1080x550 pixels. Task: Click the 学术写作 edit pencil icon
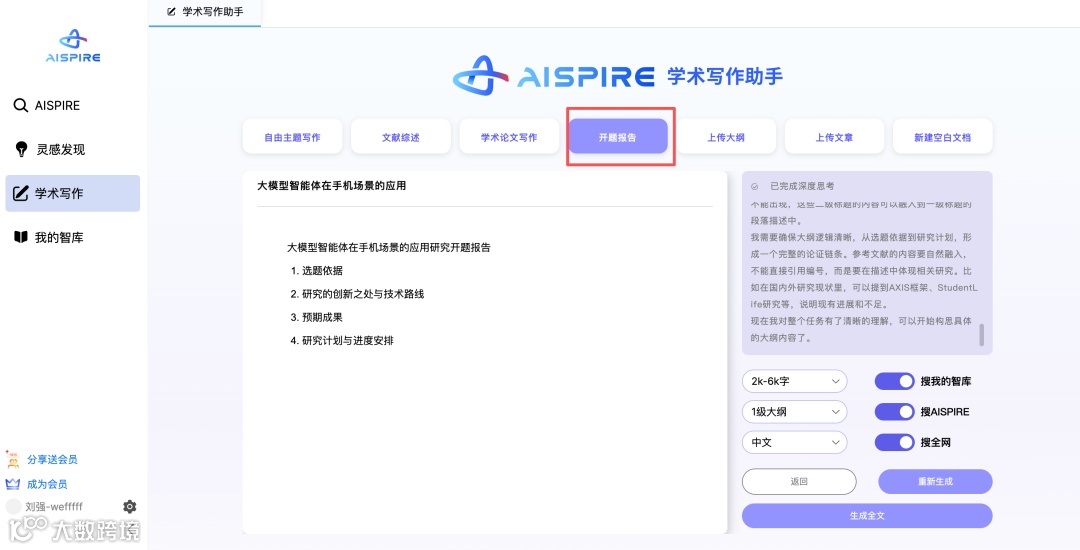tap(21, 193)
